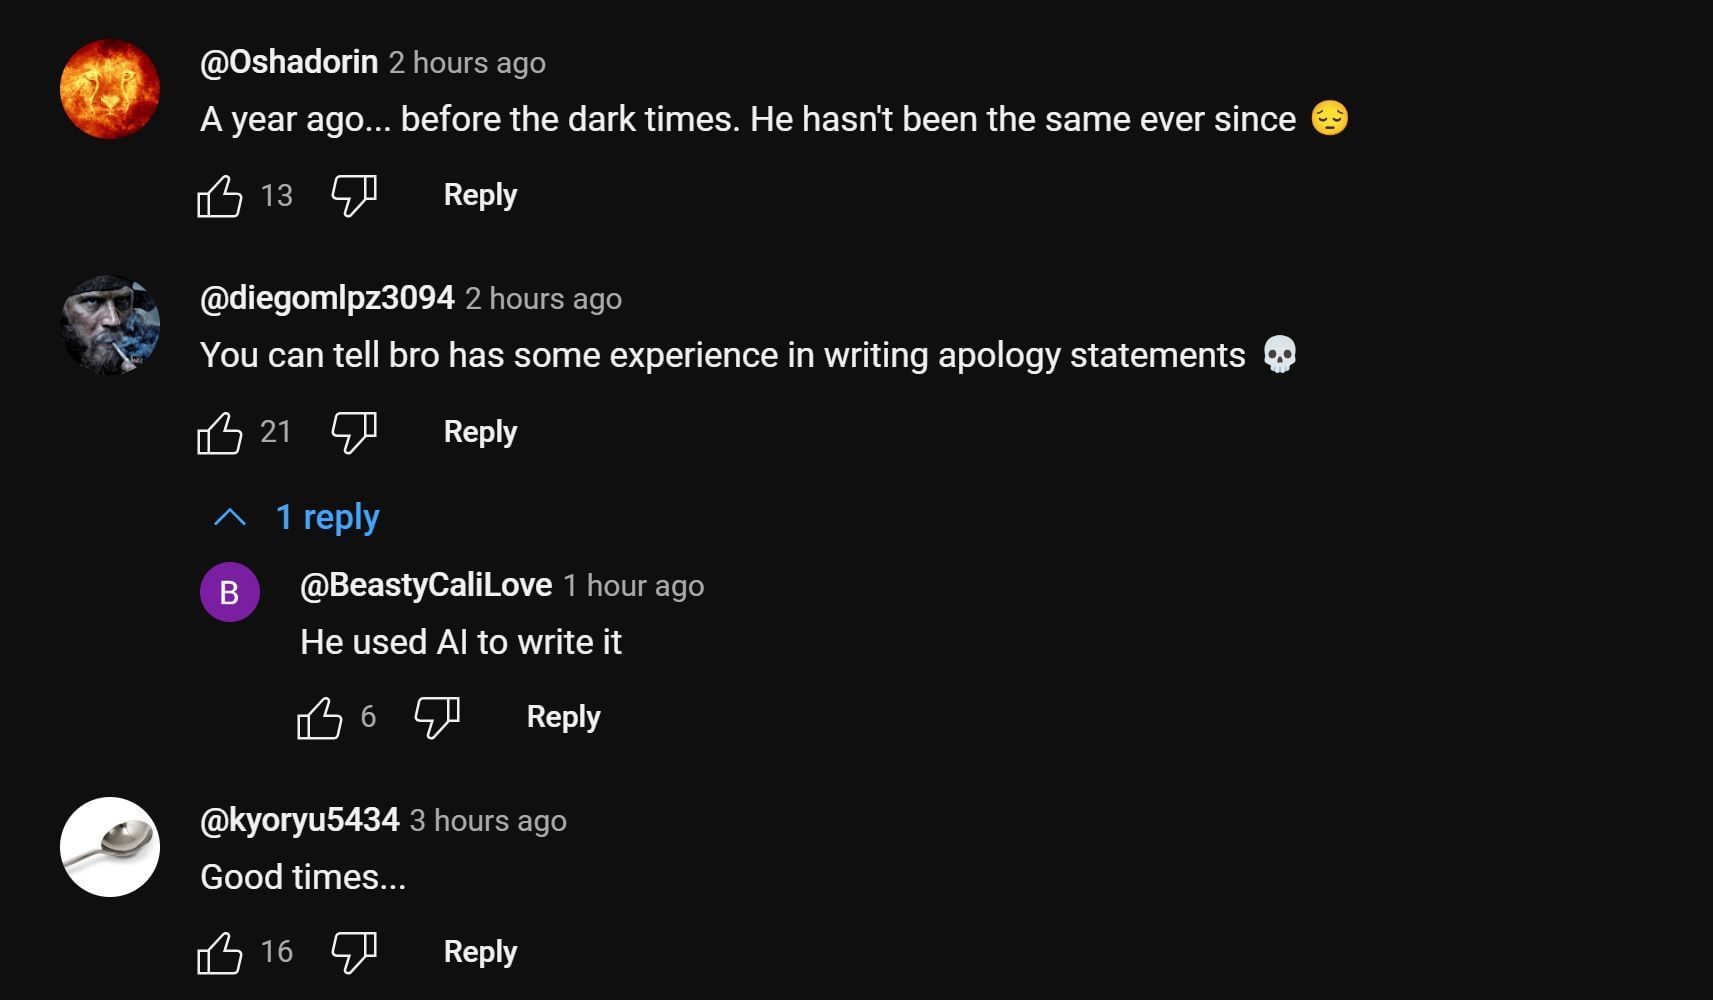Reply to @diegomlpz3094's comment
The width and height of the screenshot is (1713, 1000).
point(480,432)
